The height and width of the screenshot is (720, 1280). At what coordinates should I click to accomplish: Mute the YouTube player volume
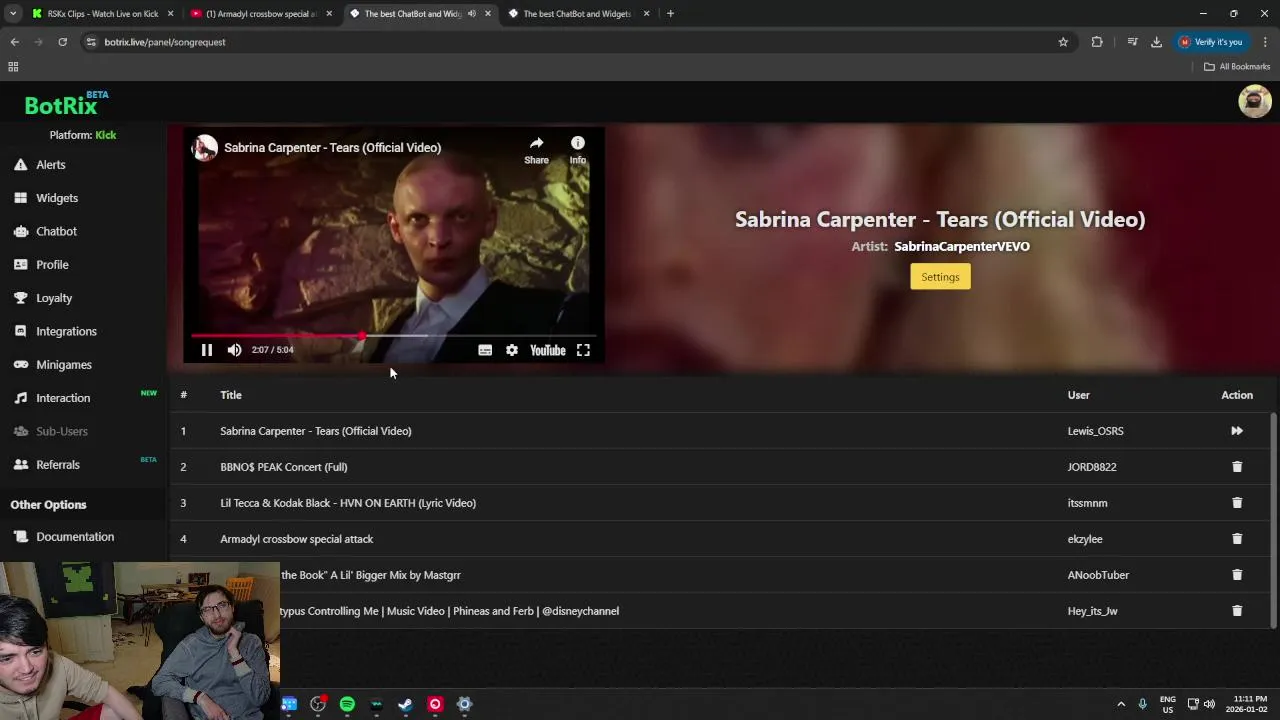click(x=234, y=350)
